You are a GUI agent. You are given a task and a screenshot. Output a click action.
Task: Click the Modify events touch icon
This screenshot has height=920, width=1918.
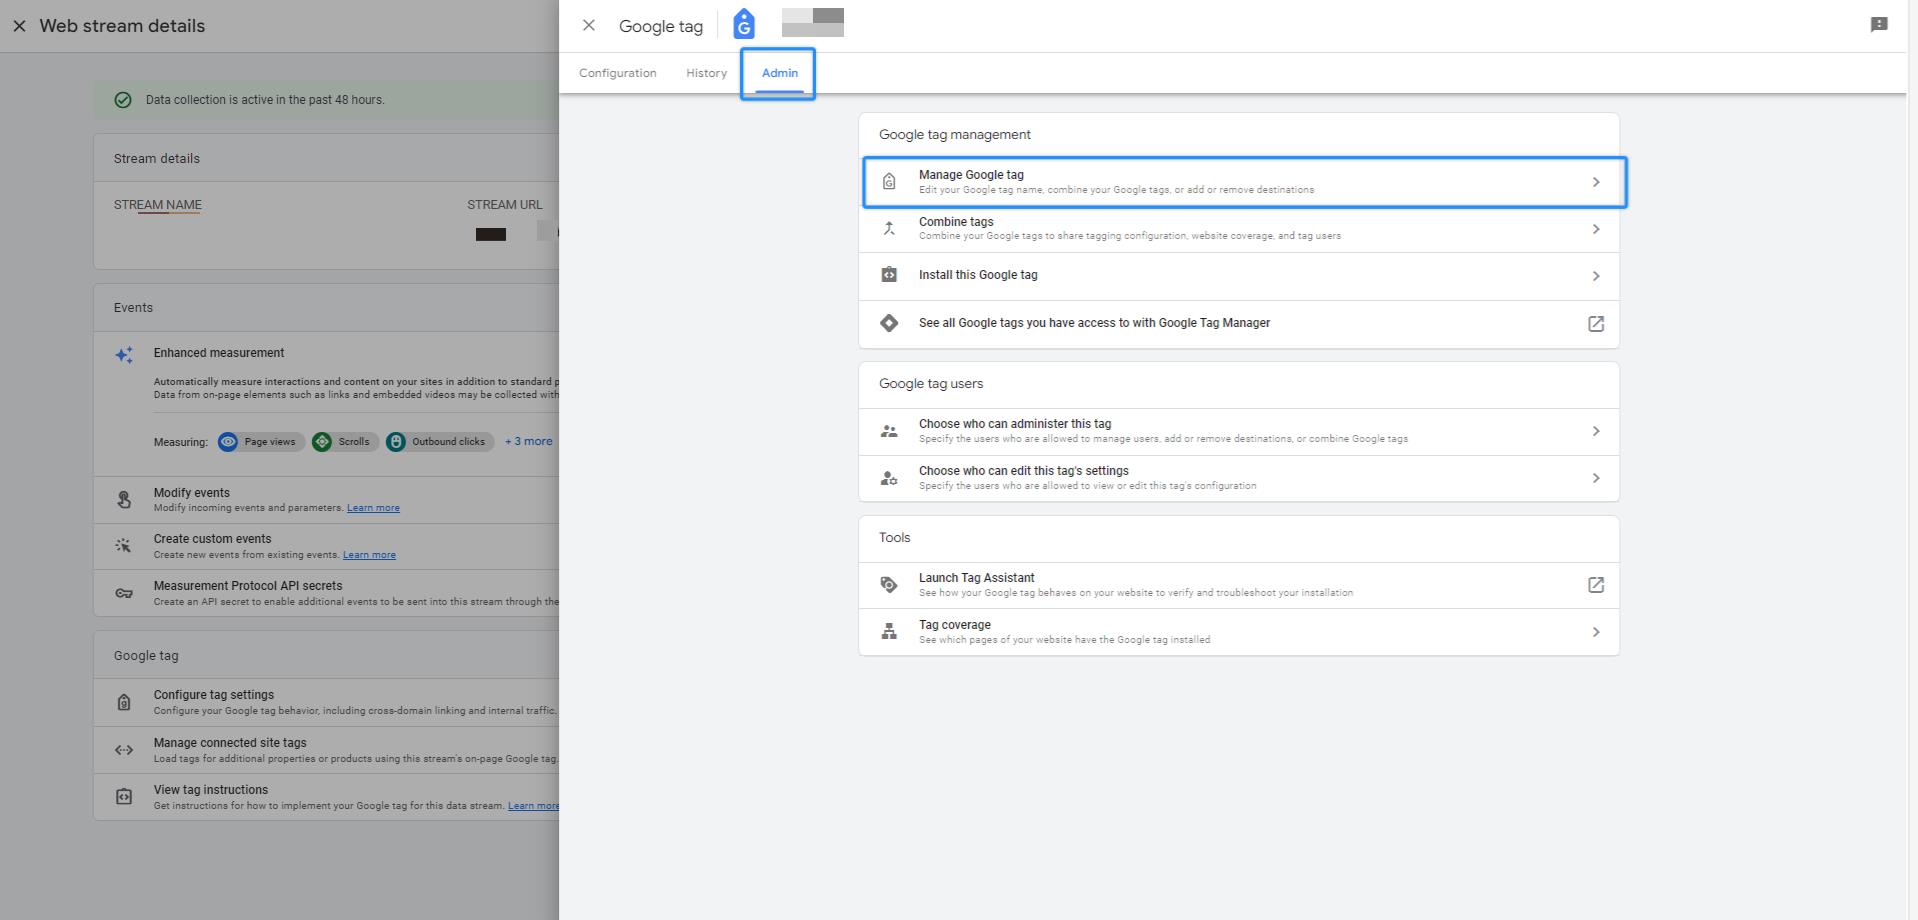pos(124,500)
